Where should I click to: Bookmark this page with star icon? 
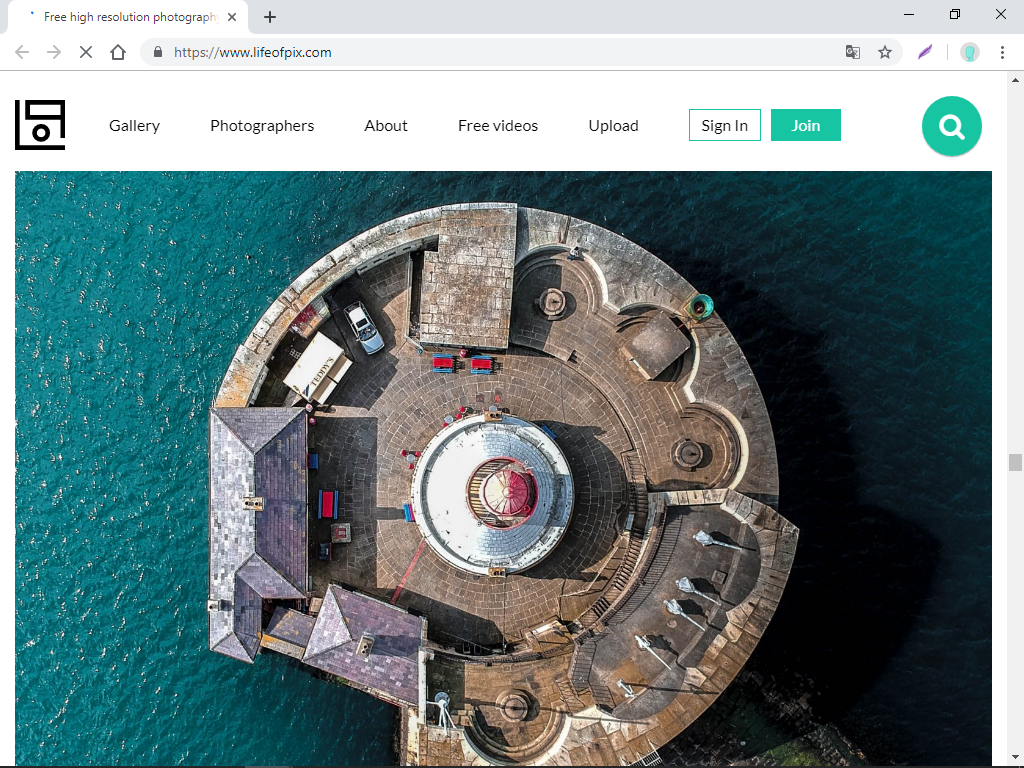tap(884, 52)
